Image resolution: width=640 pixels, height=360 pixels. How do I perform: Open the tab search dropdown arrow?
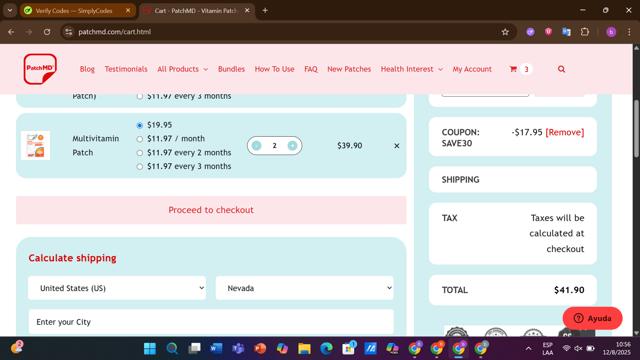(9, 11)
